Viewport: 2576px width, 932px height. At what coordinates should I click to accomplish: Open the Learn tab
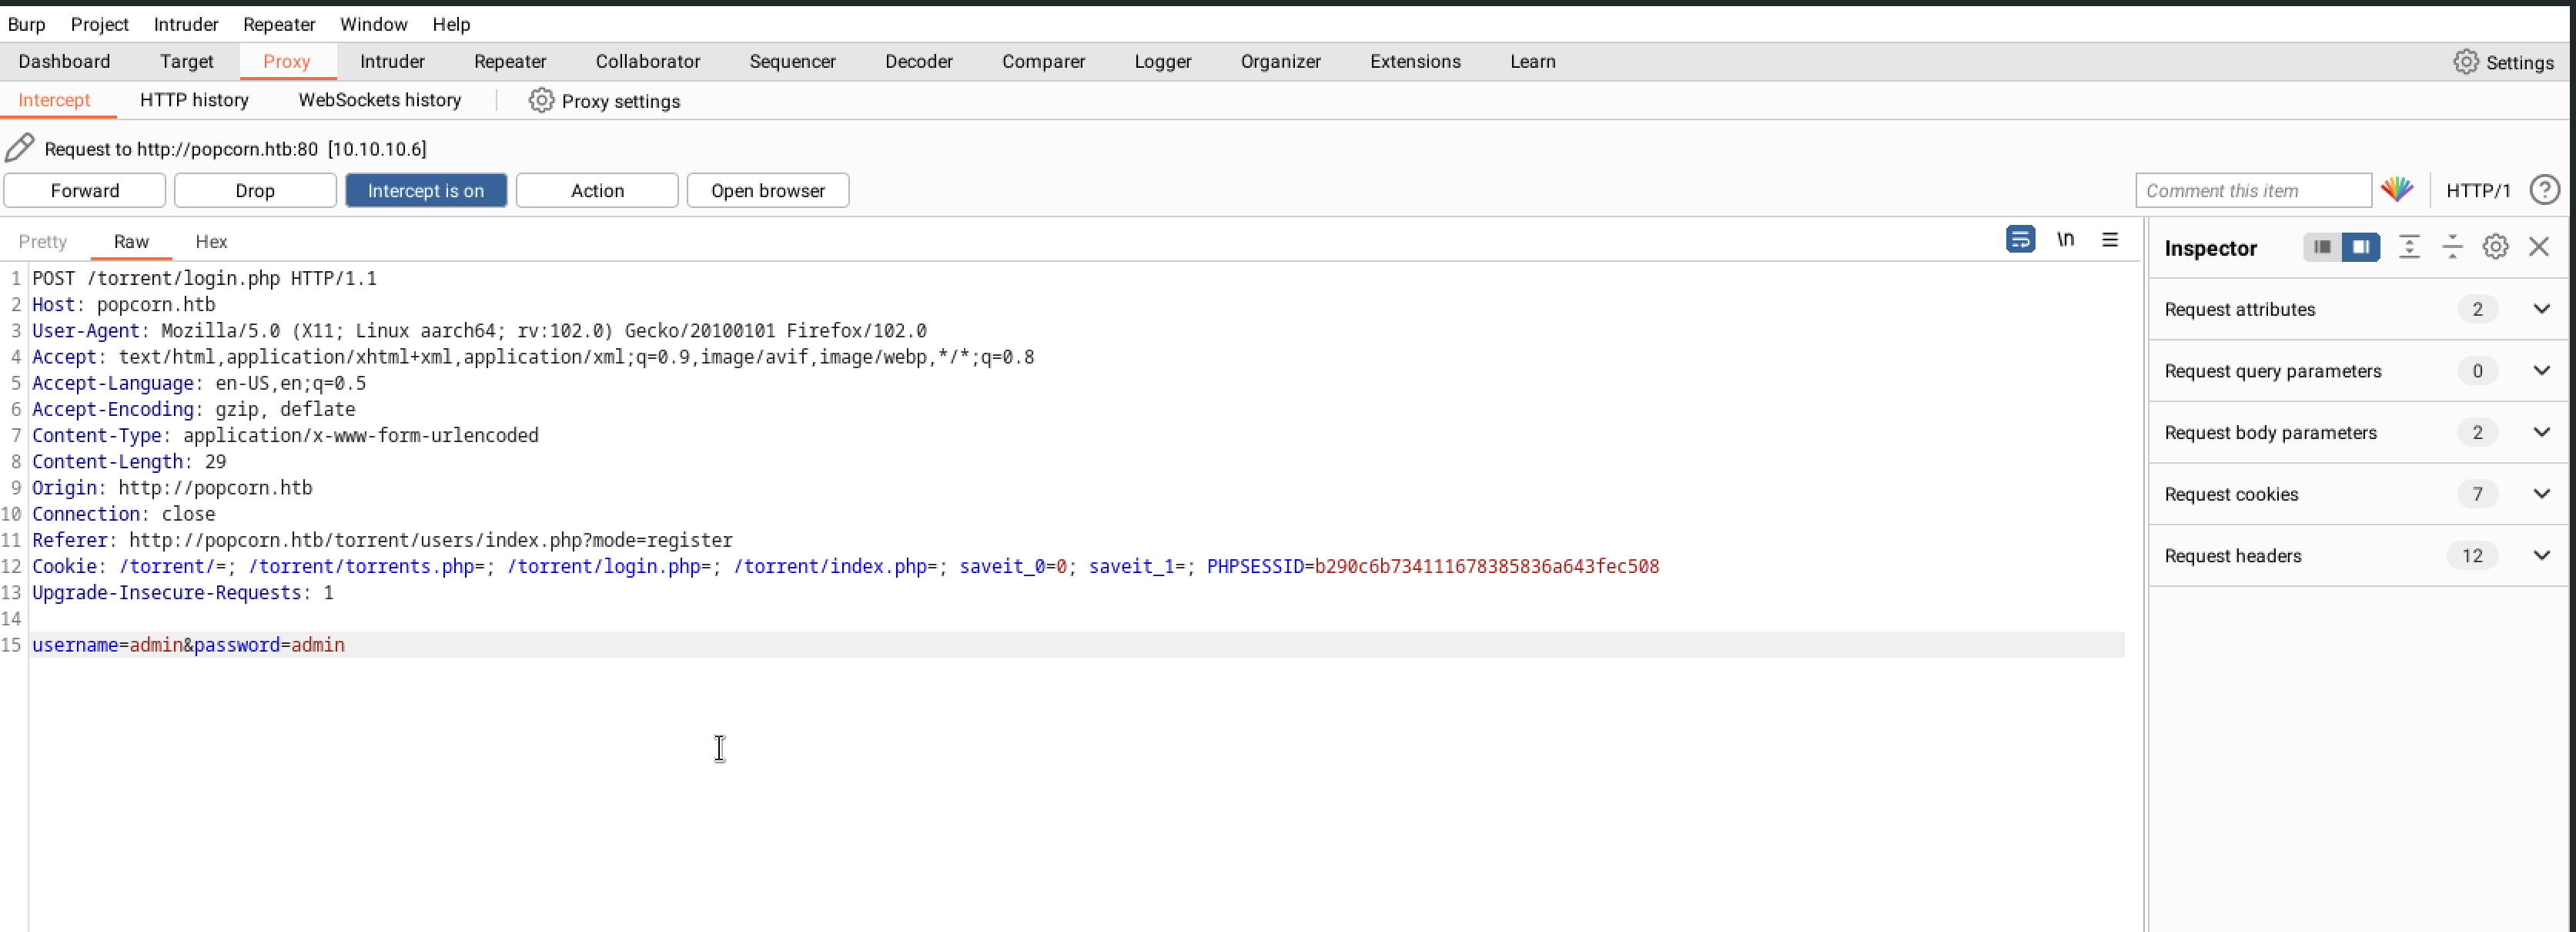(x=1532, y=61)
